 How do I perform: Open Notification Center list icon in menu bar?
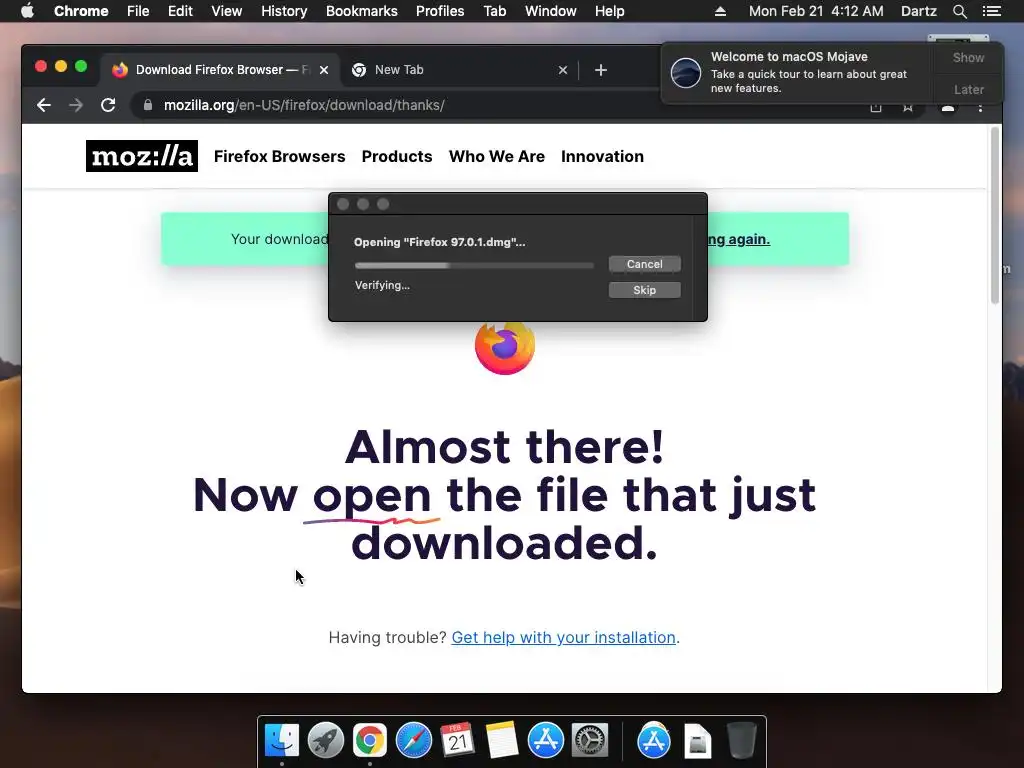tap(991, 11)
